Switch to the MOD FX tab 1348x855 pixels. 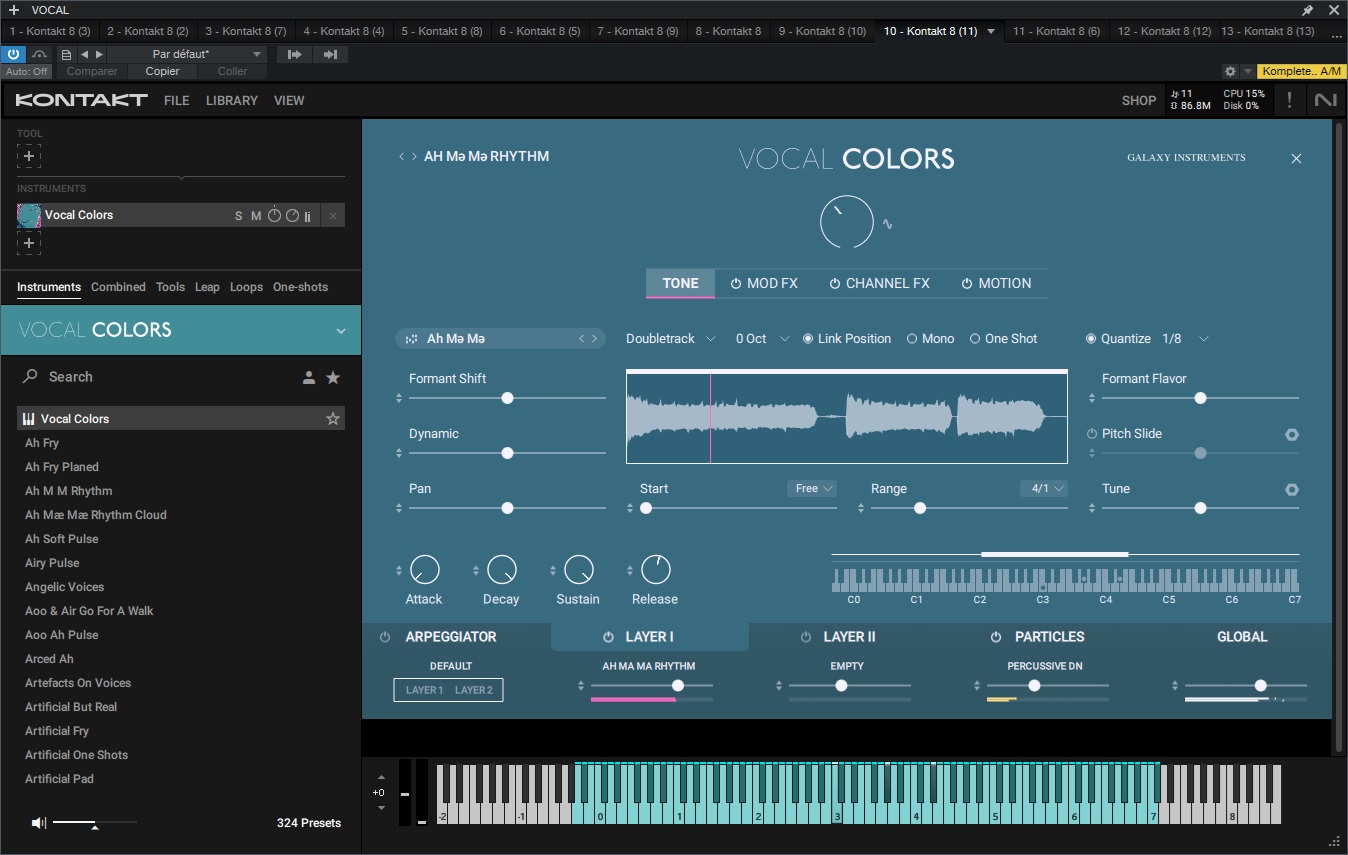[764, 283]
